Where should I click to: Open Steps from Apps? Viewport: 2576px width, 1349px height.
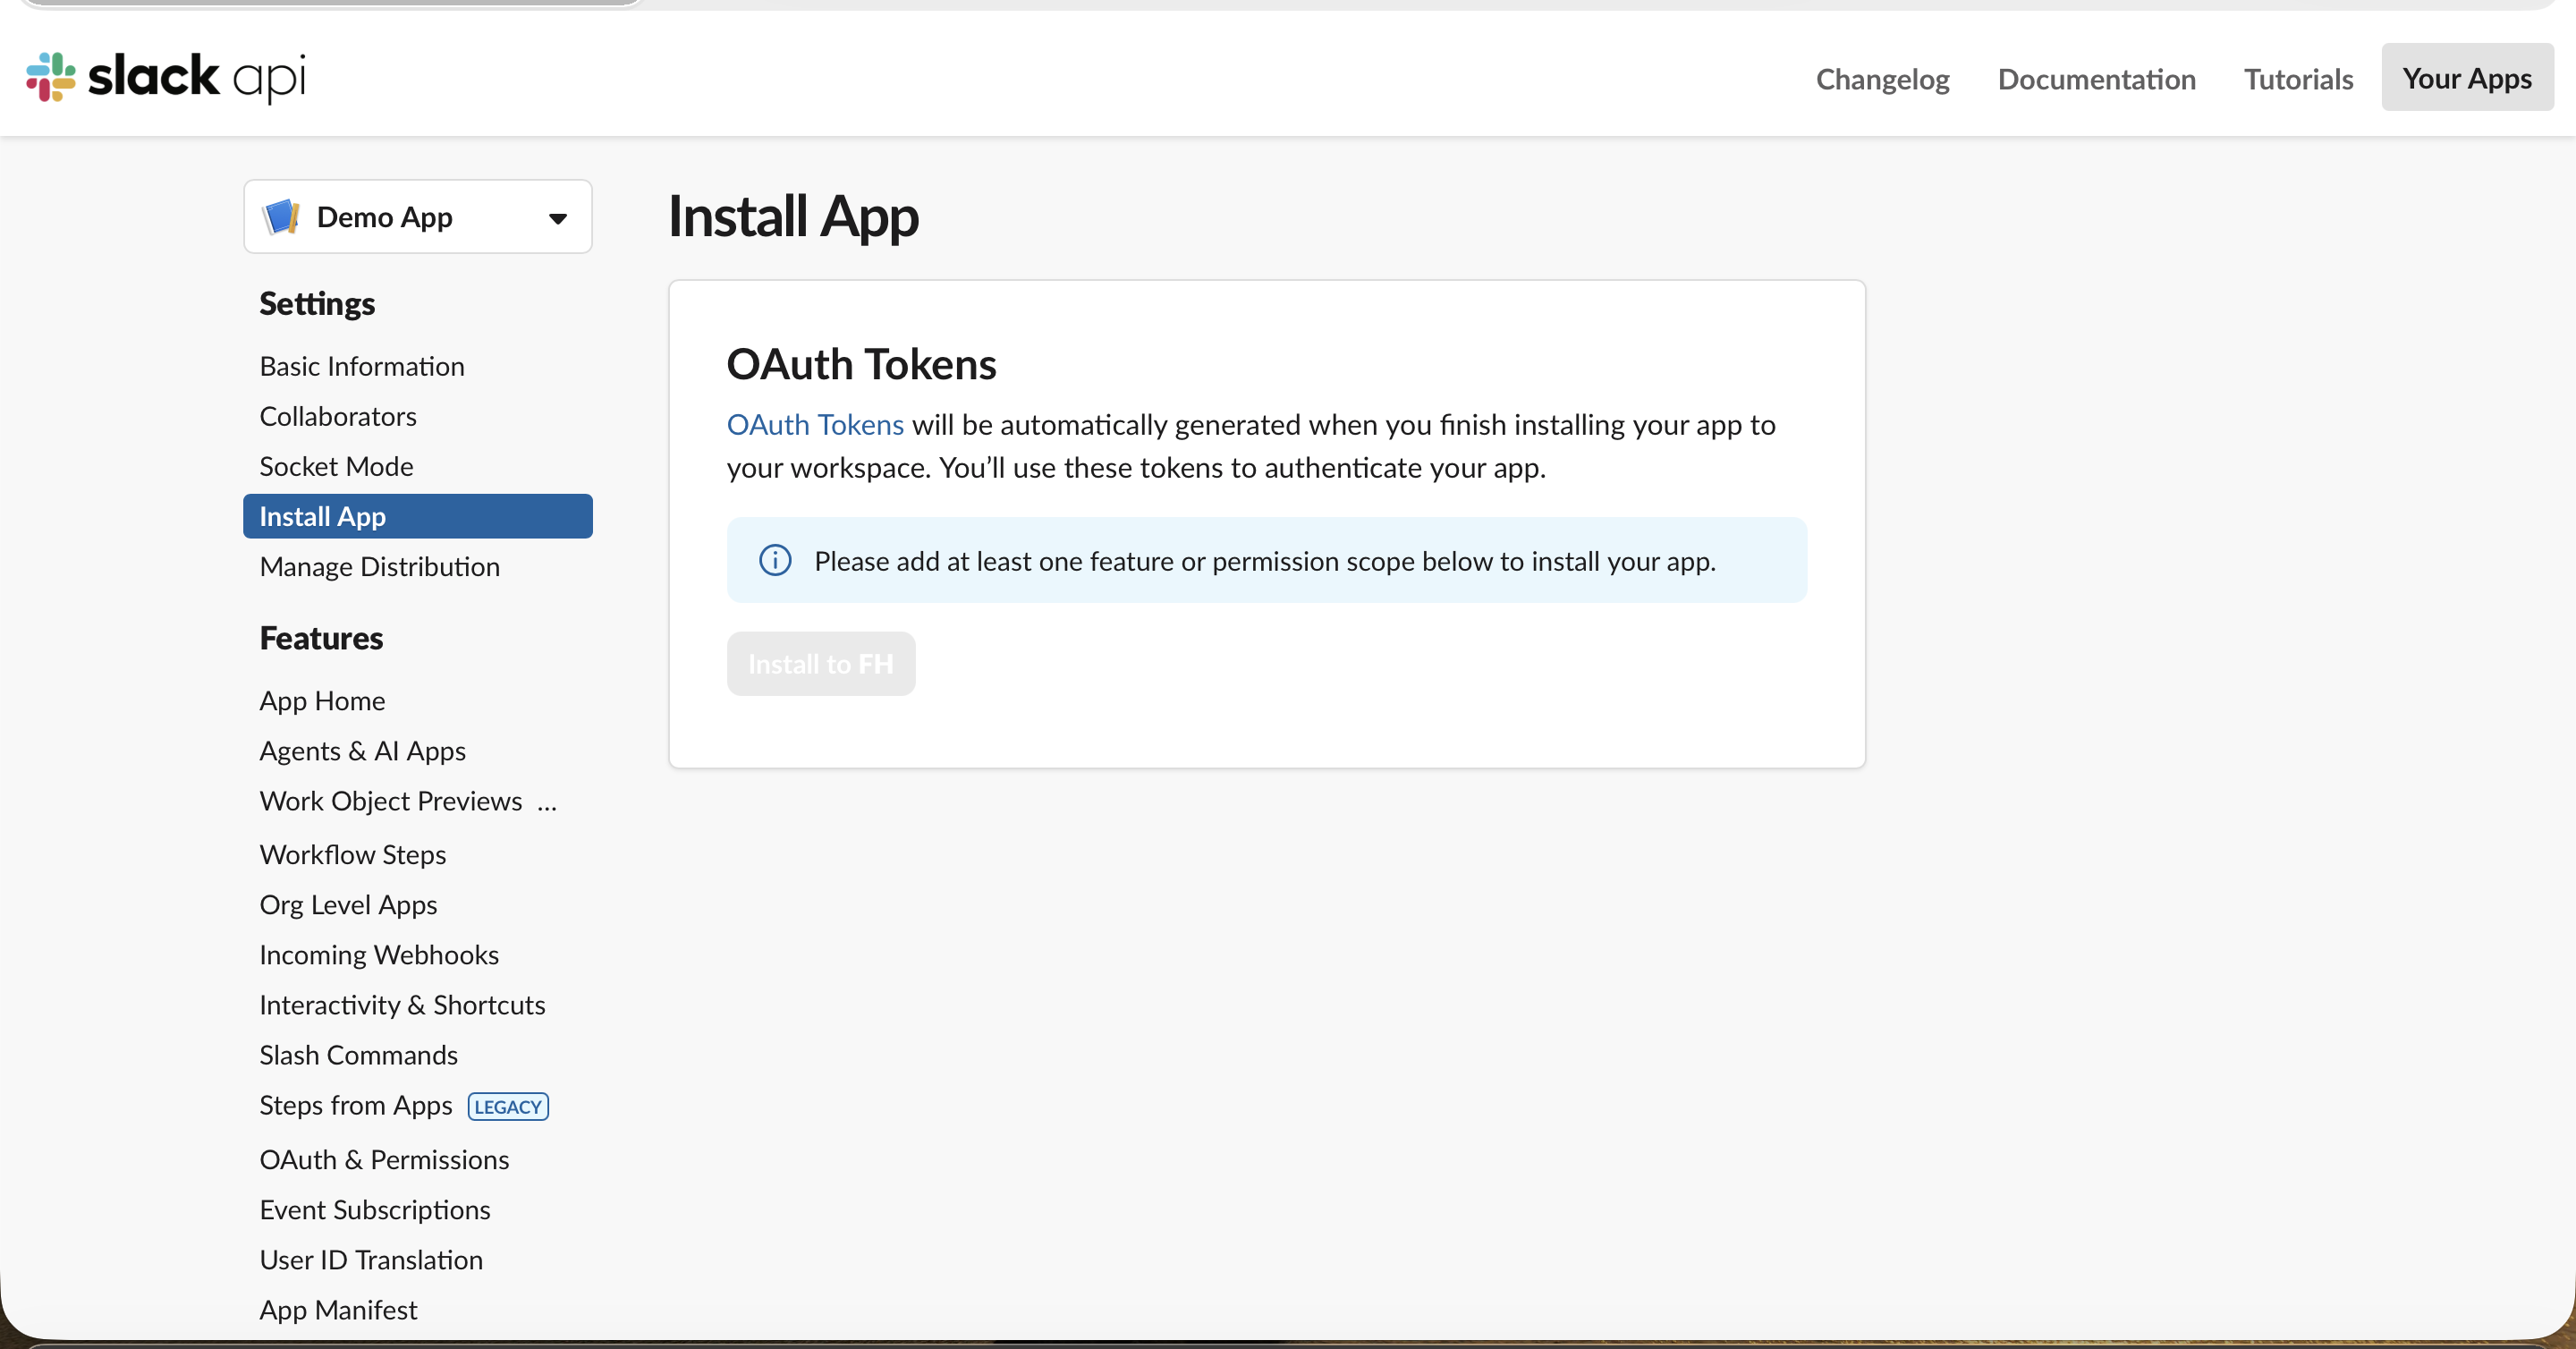356,1104
